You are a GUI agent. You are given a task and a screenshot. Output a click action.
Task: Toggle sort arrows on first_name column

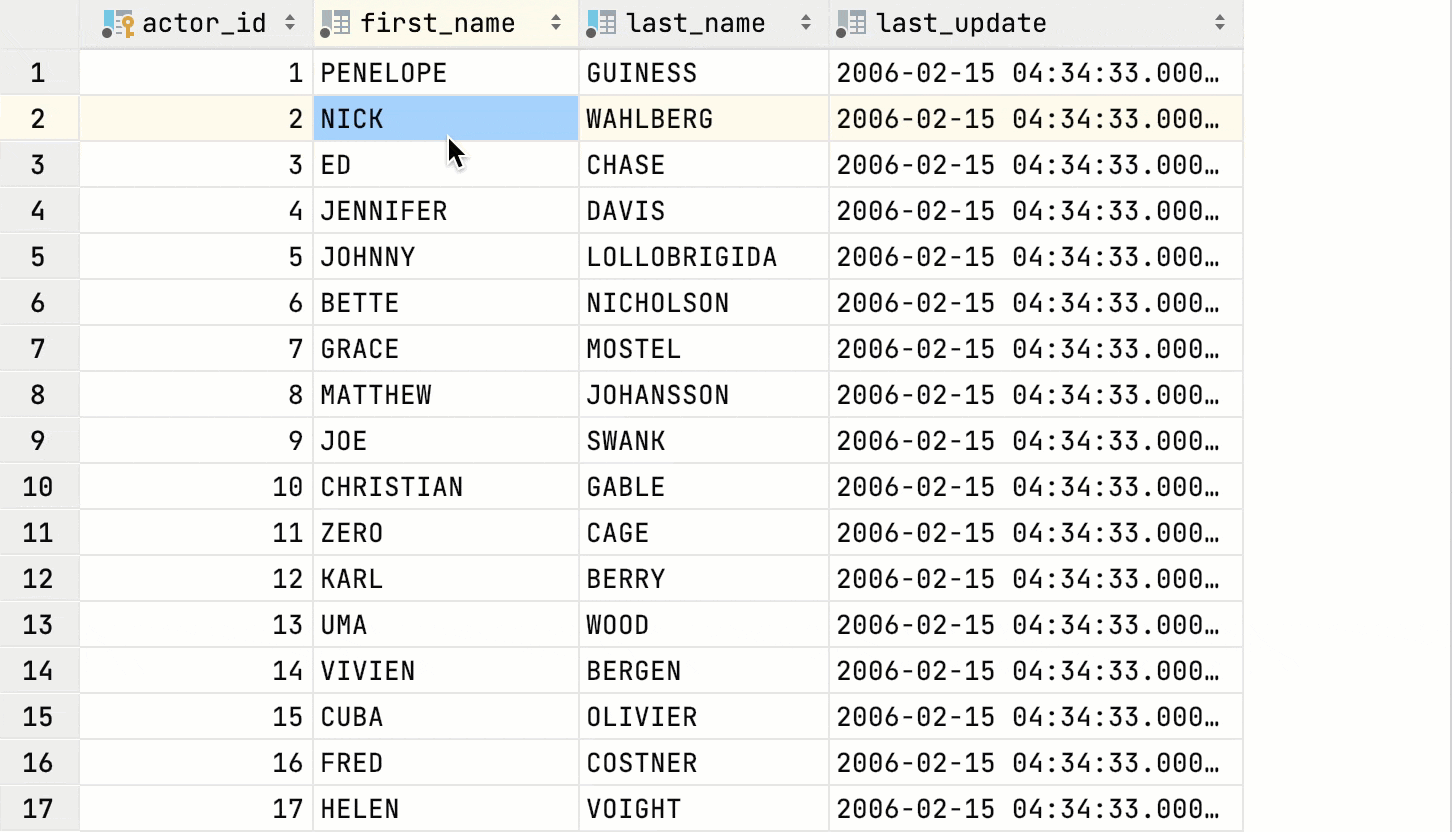point(556,23)
